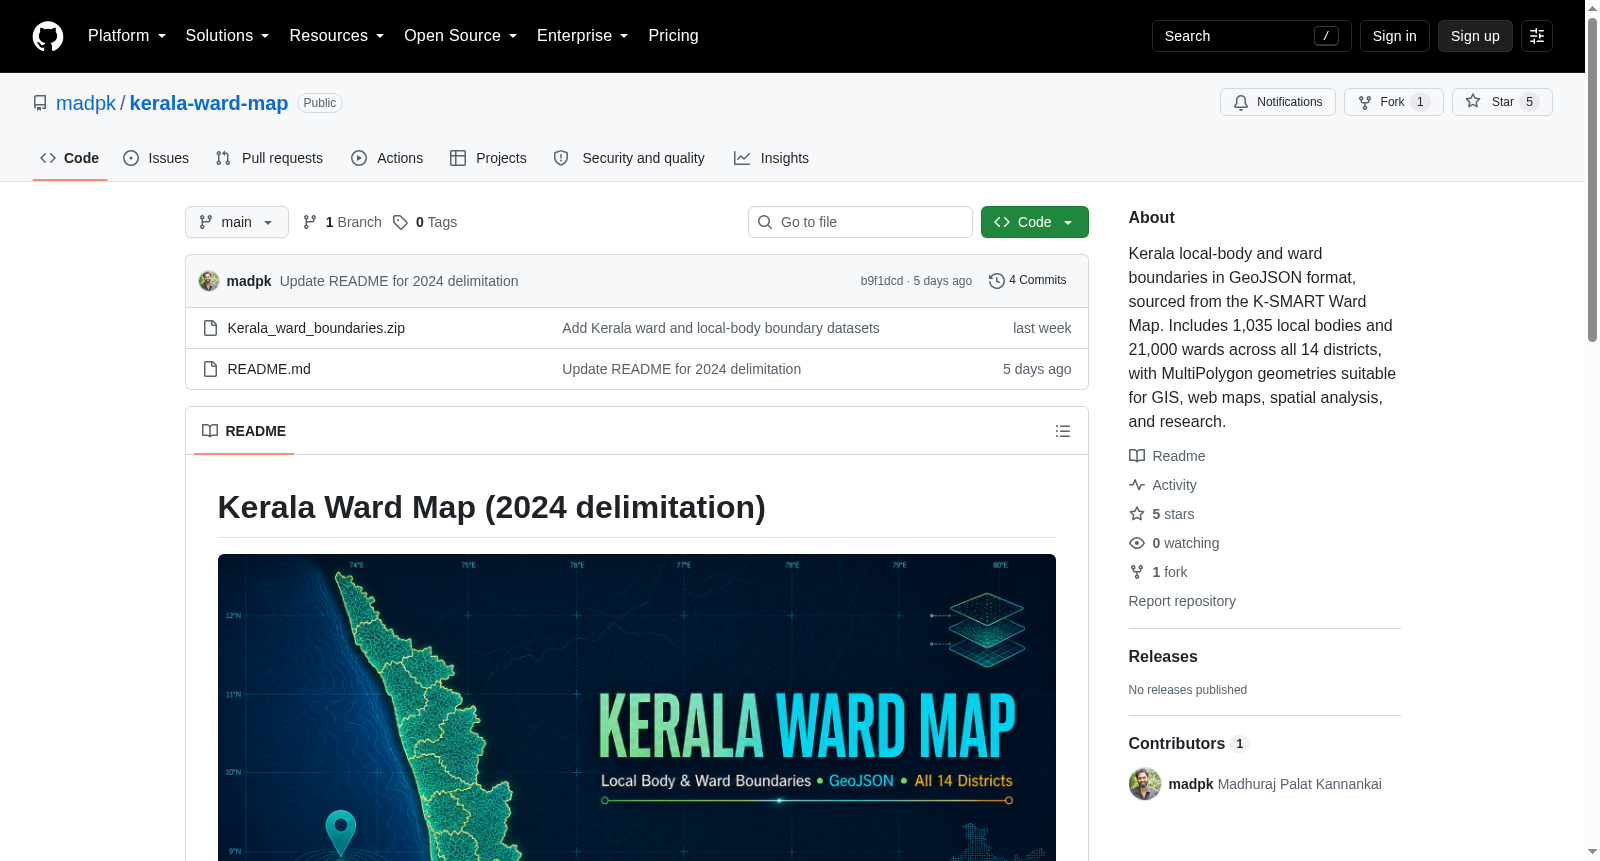Open the kerala-ward-map repository link
Image resolution: width=1600 pixels, height=861 pixels.
[209, 103]
